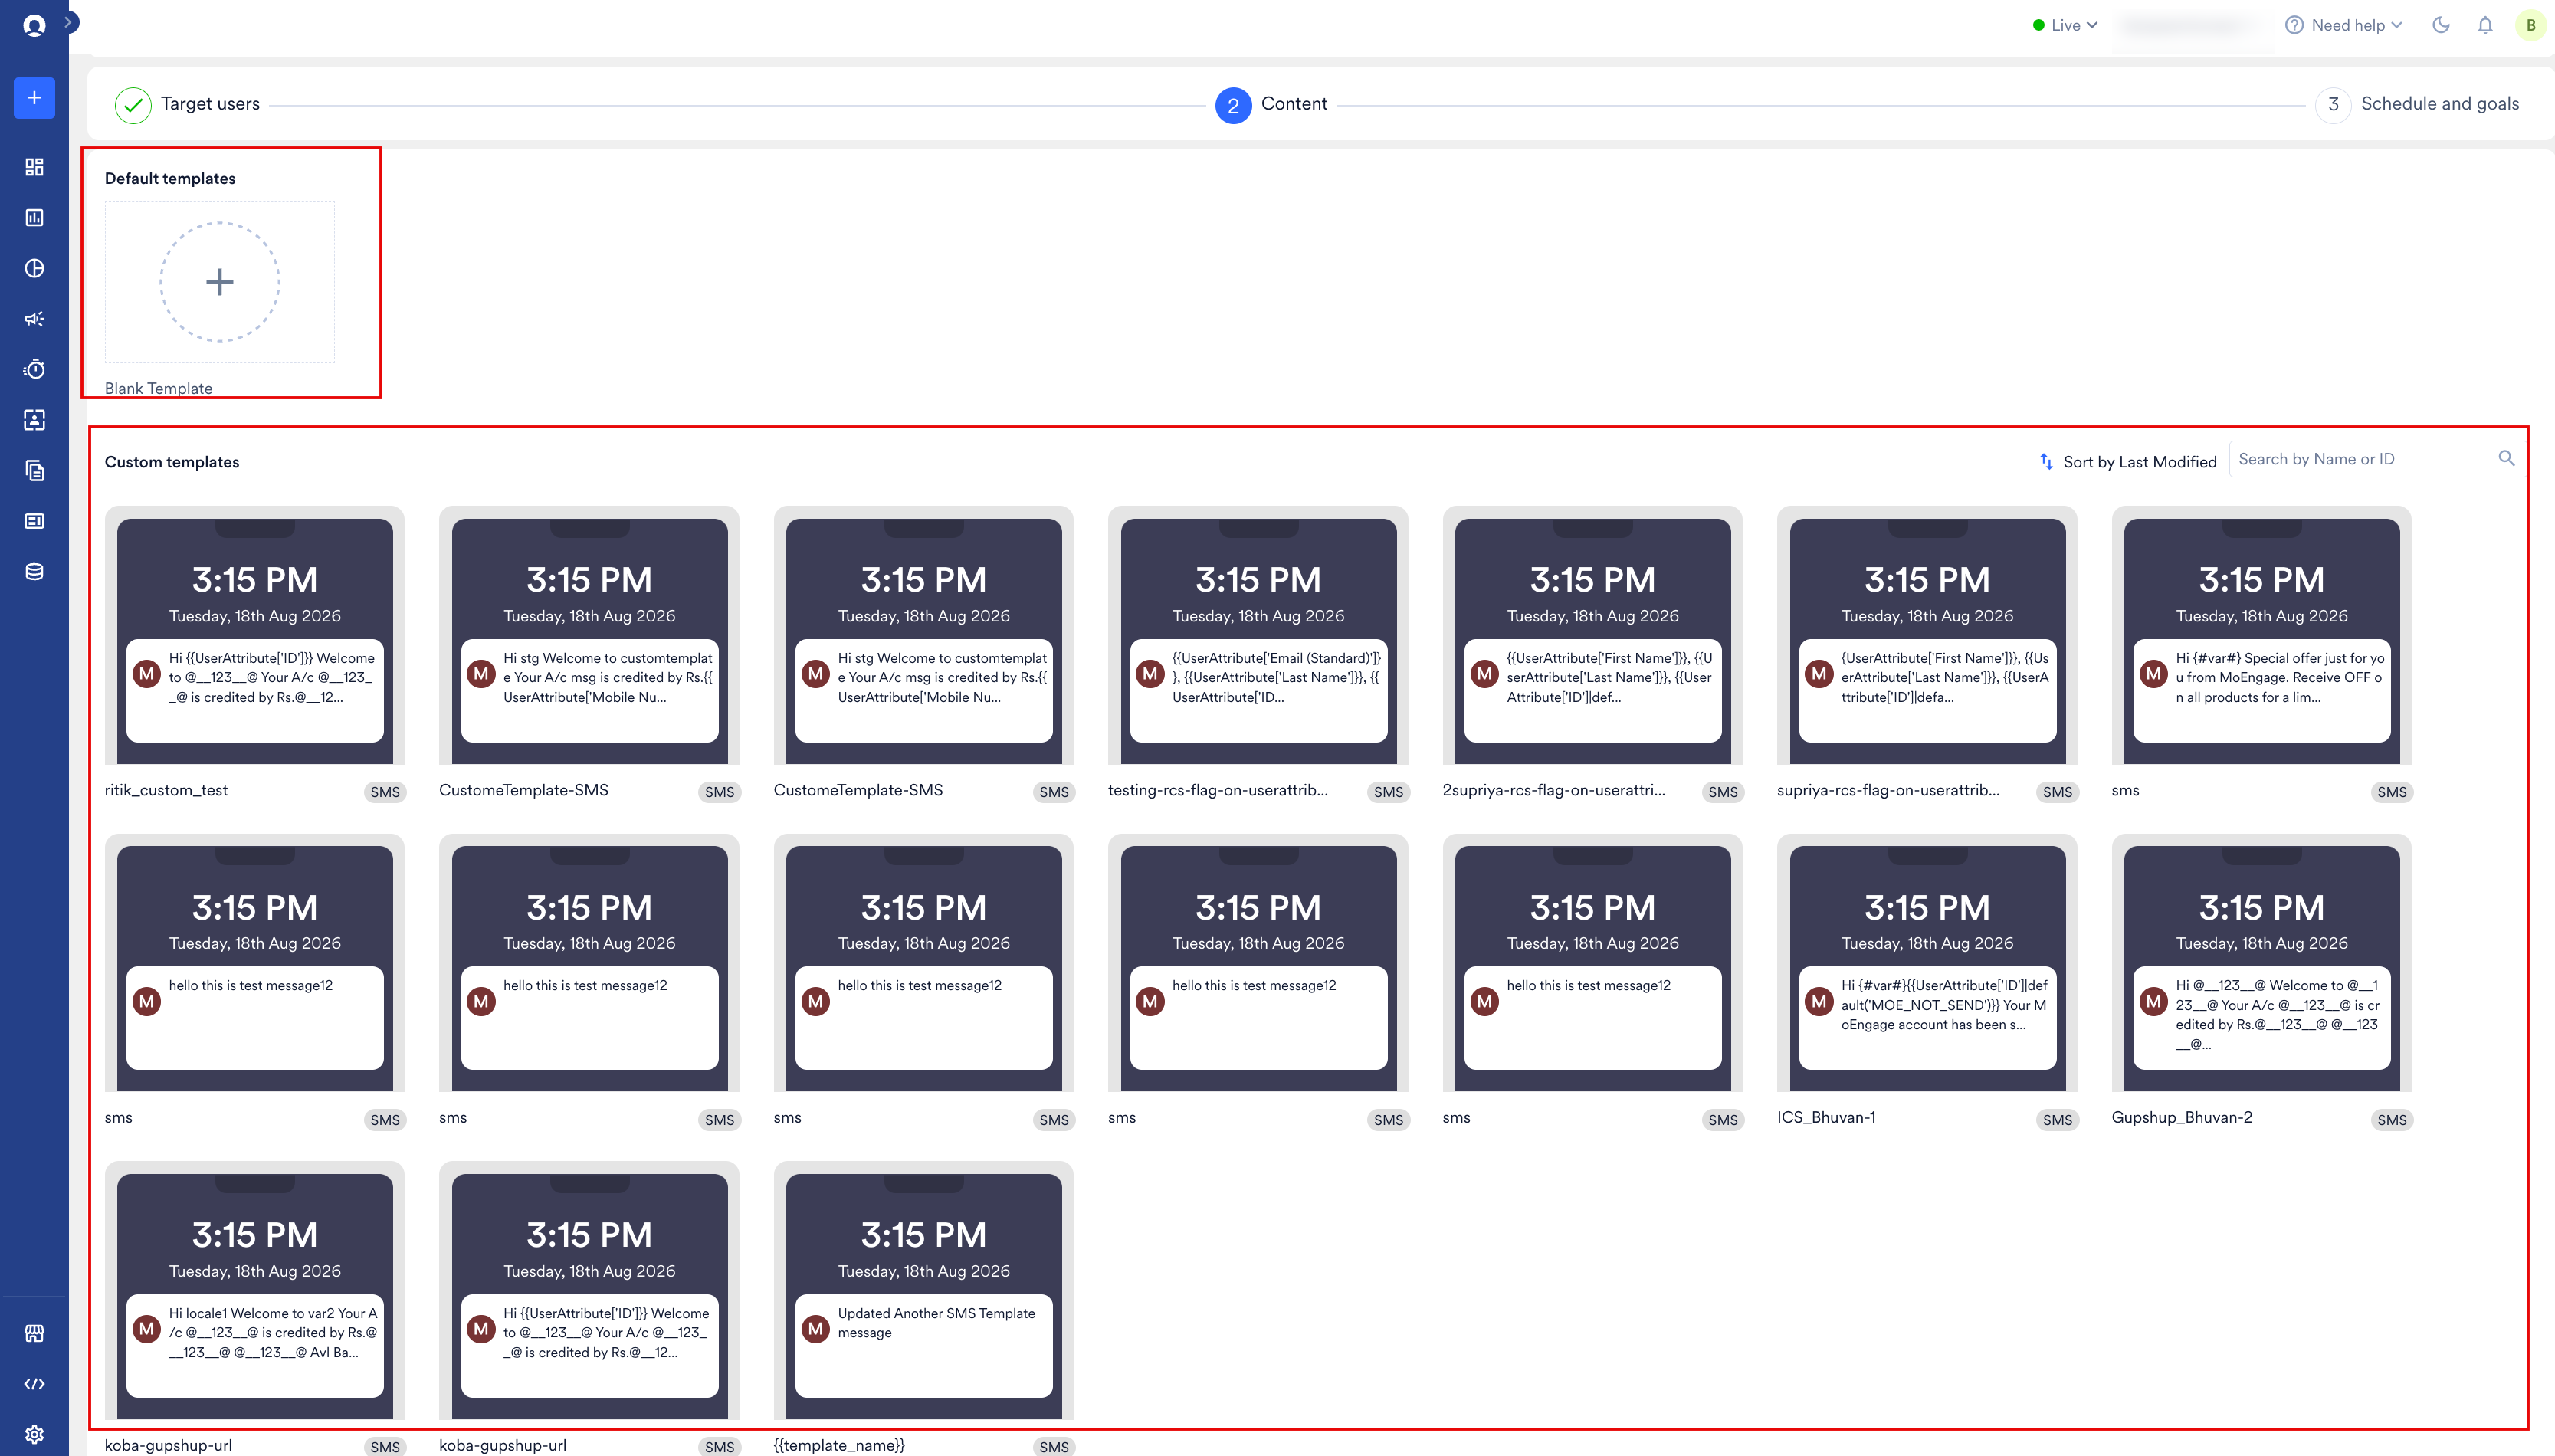This screenshot has height=1456, width=2555.
Task: Select the ICS_Bhuvan-1 template preview
Action: 1927,963
